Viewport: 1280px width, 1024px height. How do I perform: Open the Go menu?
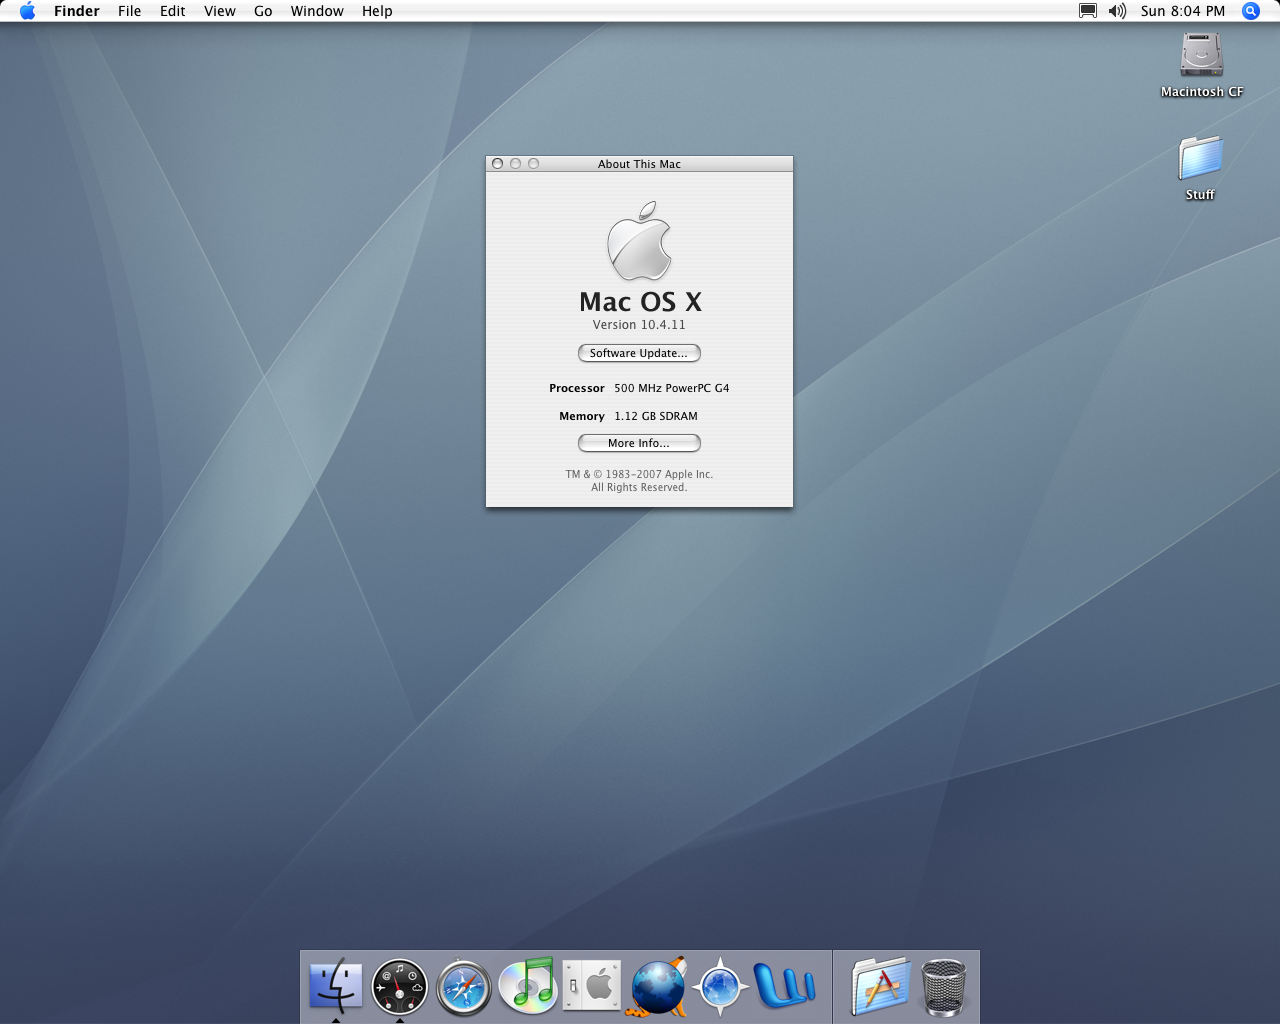tap(263, 11)
